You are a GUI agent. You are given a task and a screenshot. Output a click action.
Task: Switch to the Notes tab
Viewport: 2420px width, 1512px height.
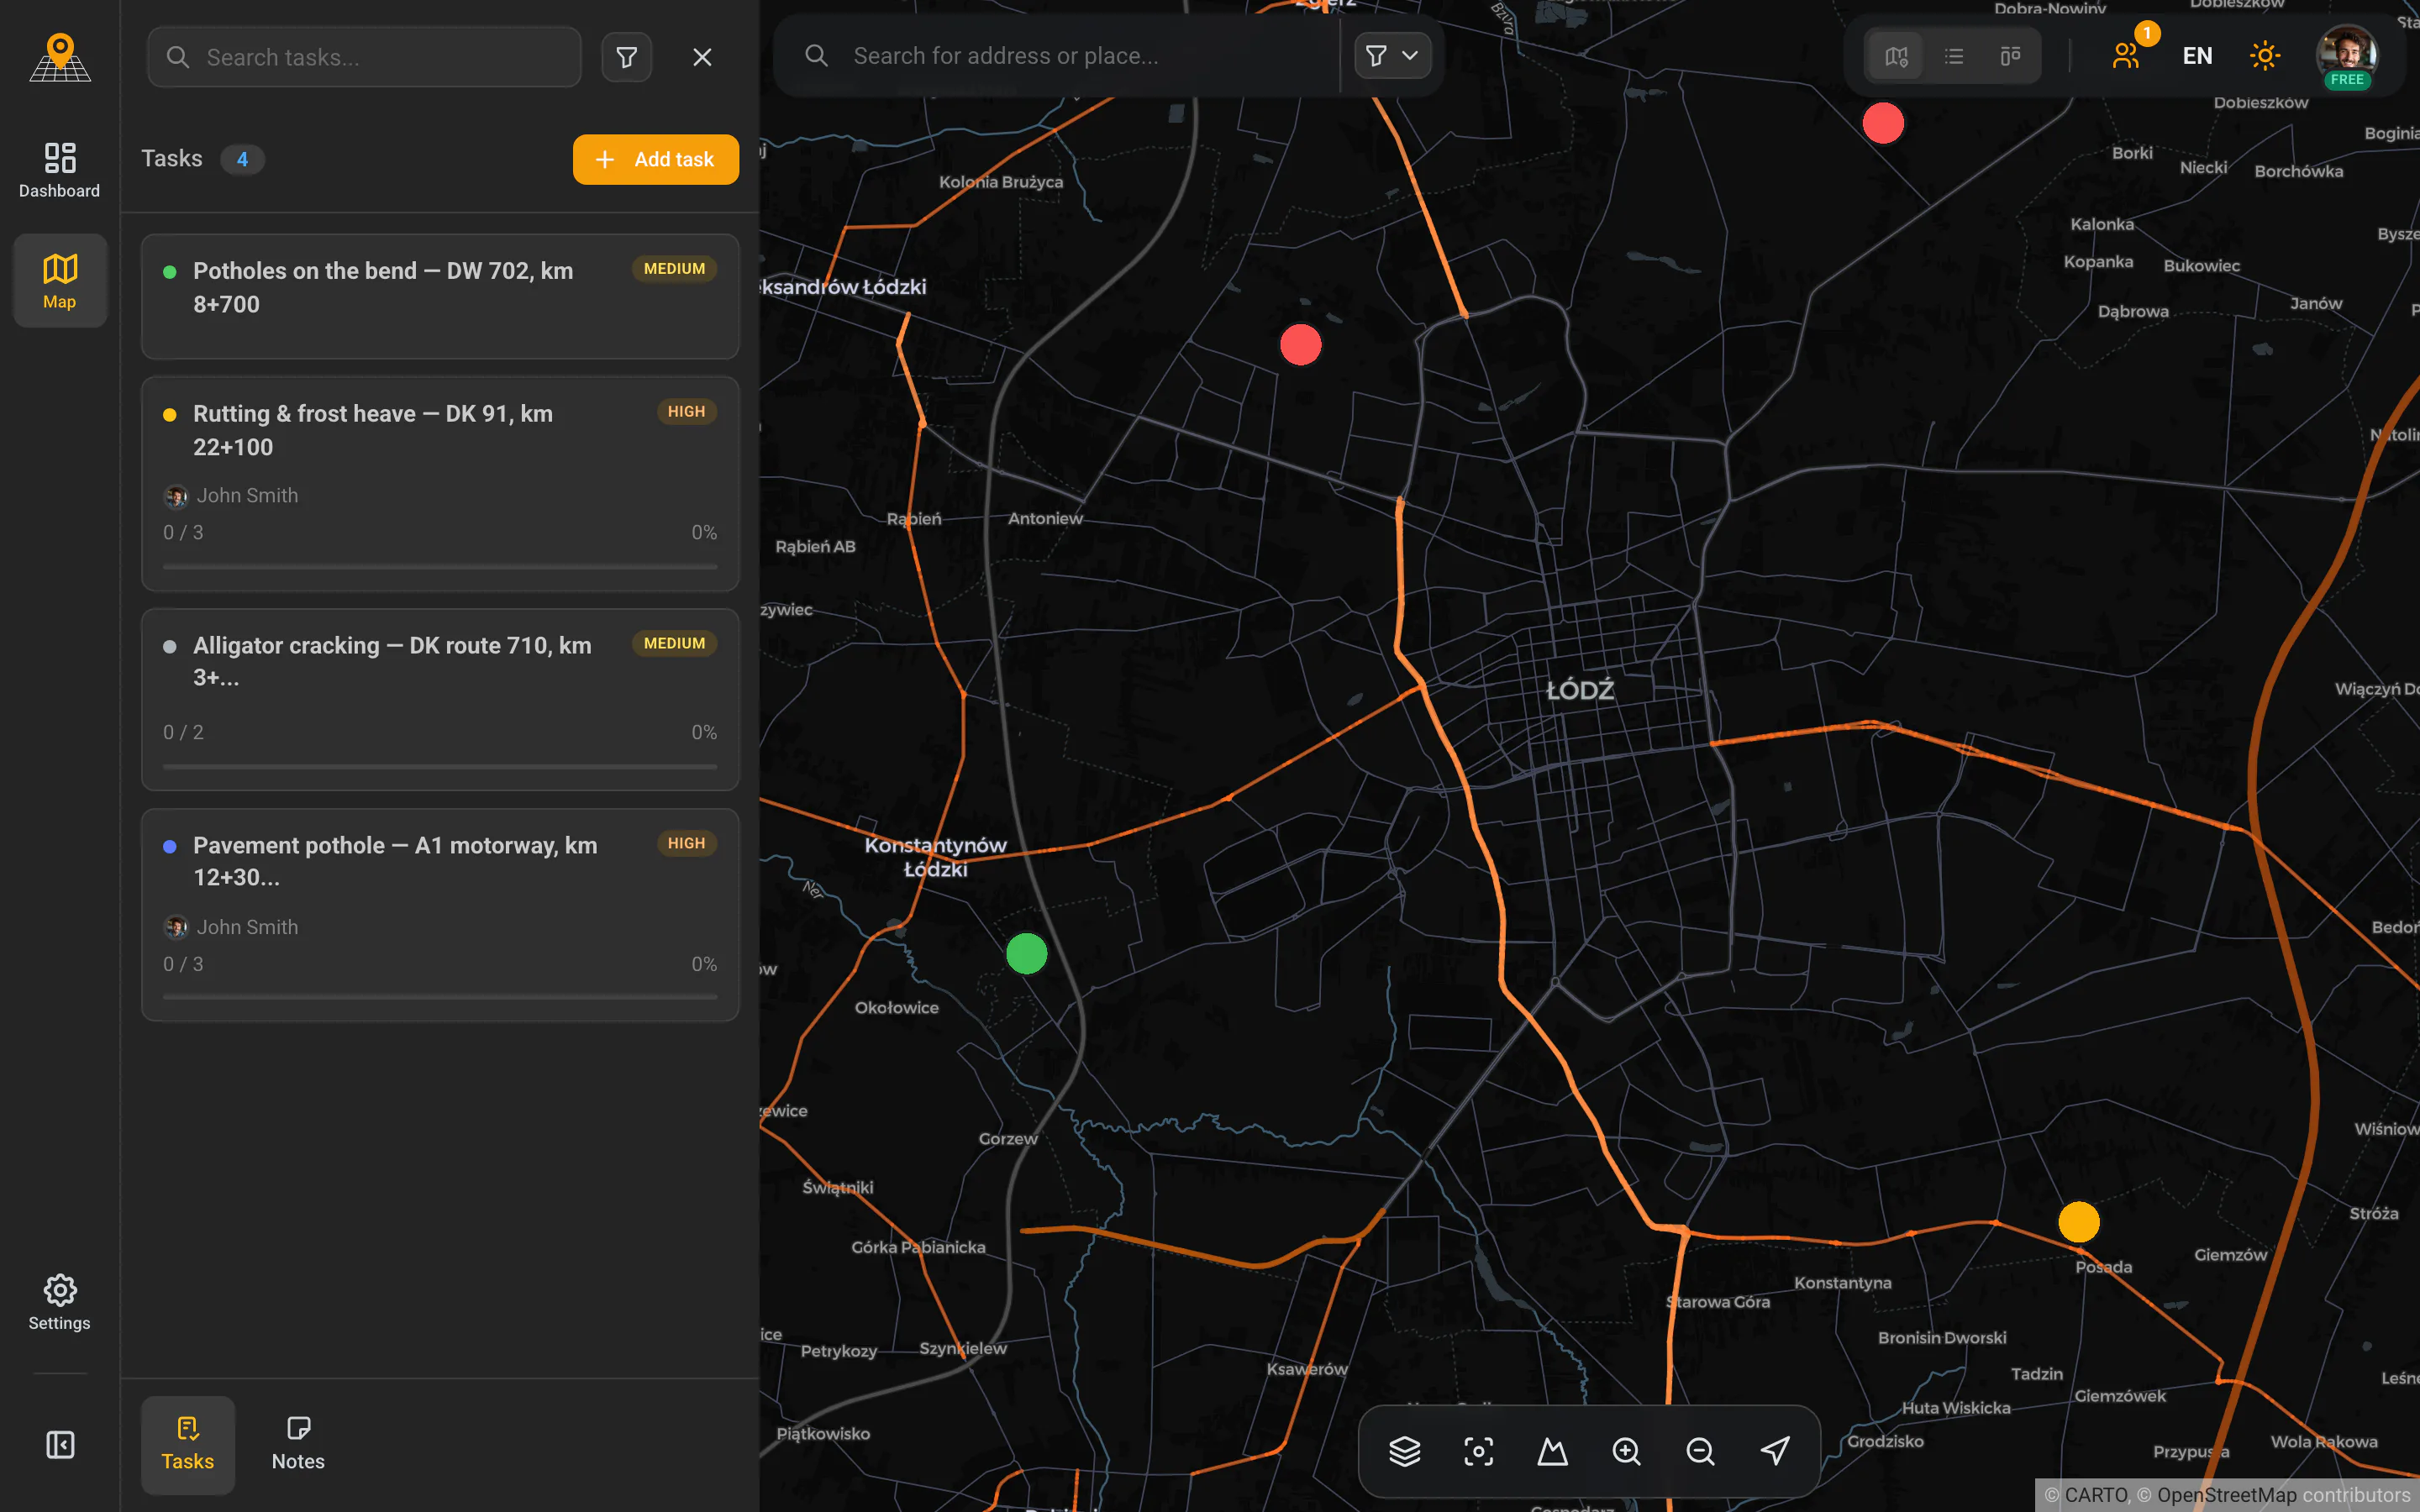298,1444
